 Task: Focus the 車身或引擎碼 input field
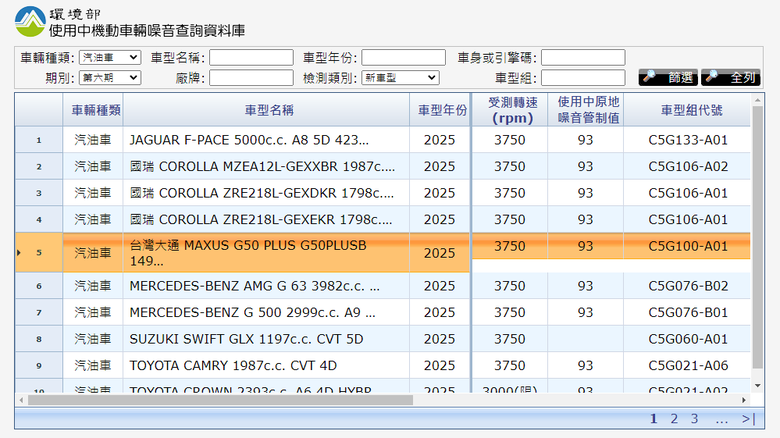583,58
